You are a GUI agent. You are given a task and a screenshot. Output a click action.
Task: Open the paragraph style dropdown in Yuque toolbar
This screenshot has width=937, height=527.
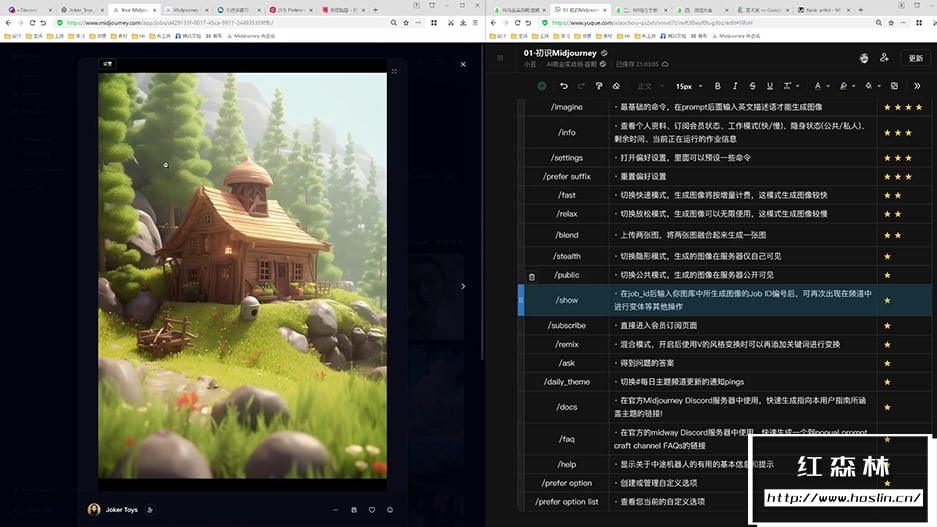point(650,86)
